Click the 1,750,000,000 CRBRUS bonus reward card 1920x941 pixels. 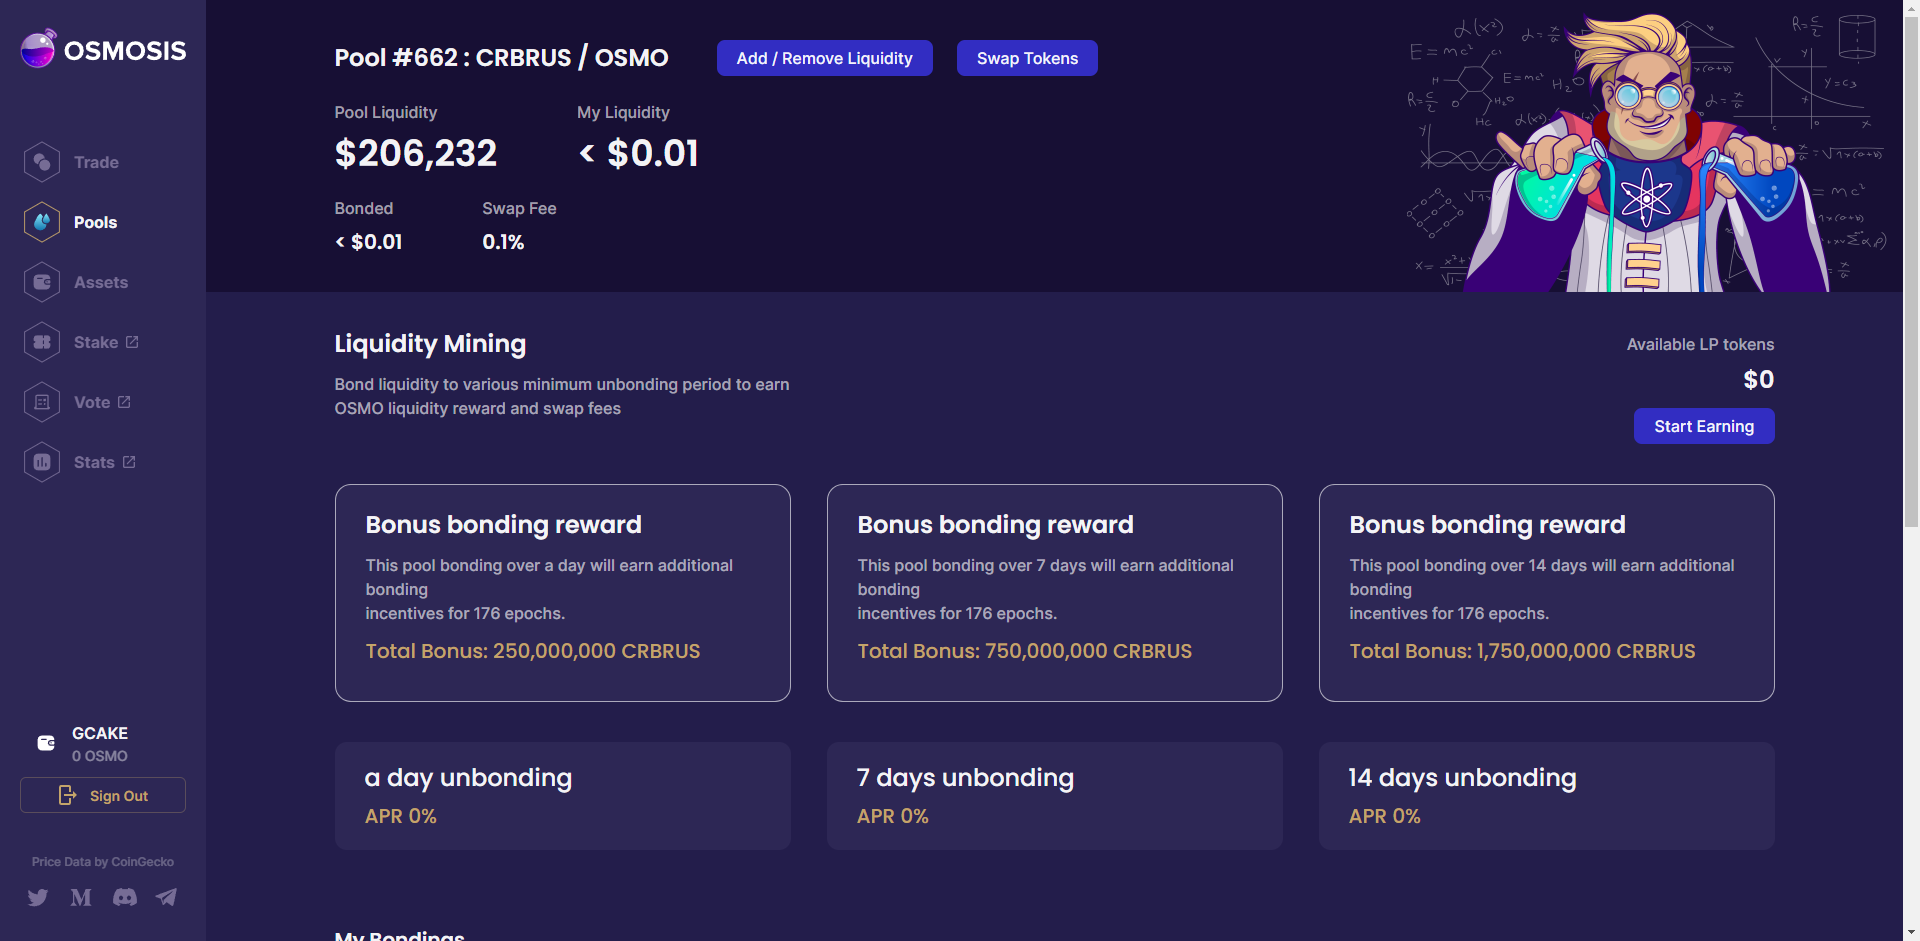click(1547, 593)
